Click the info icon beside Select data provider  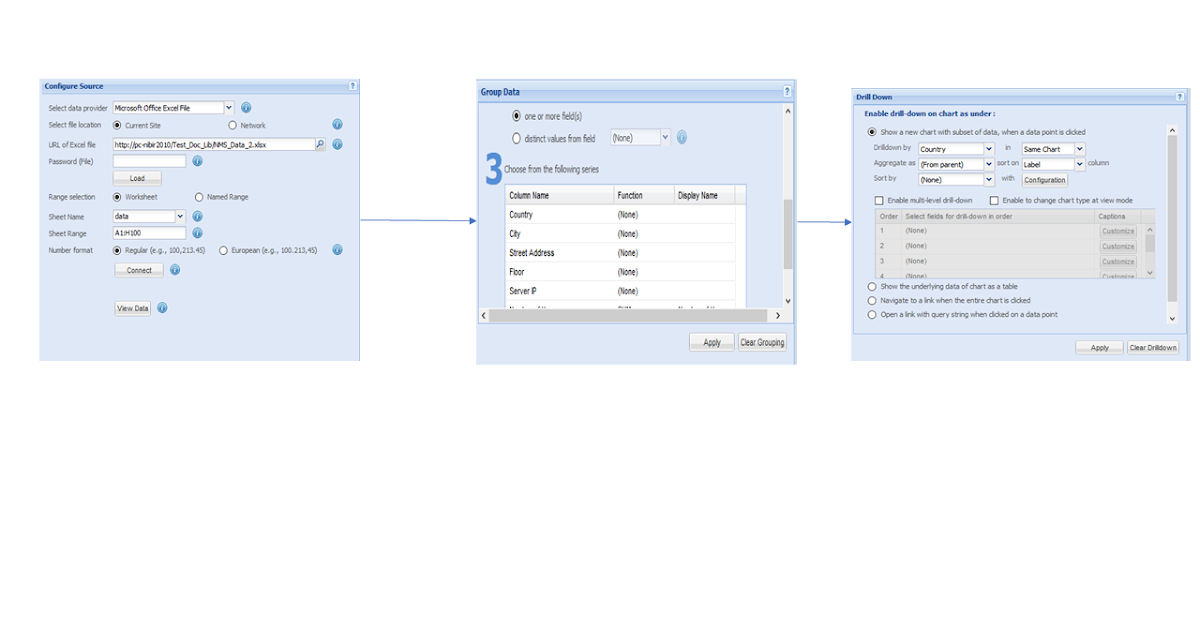tap(246, 107)
